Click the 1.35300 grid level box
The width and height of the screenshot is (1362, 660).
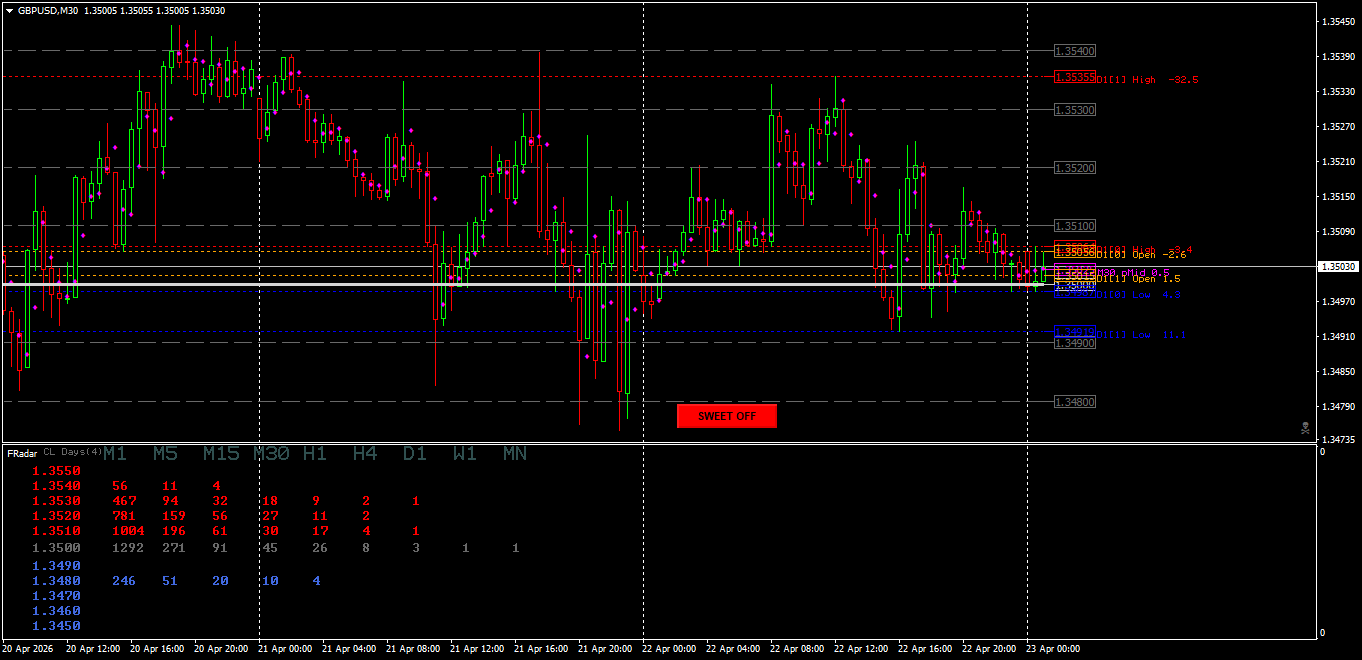[1075, 110]
